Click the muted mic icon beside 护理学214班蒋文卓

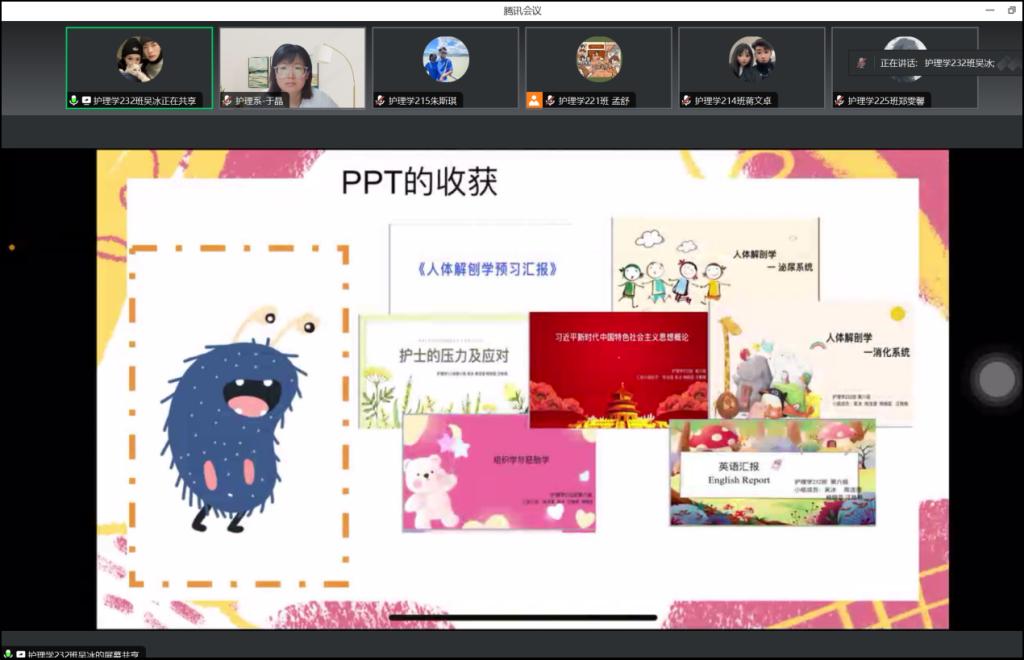pyautogui.click(x=686, y=101)
